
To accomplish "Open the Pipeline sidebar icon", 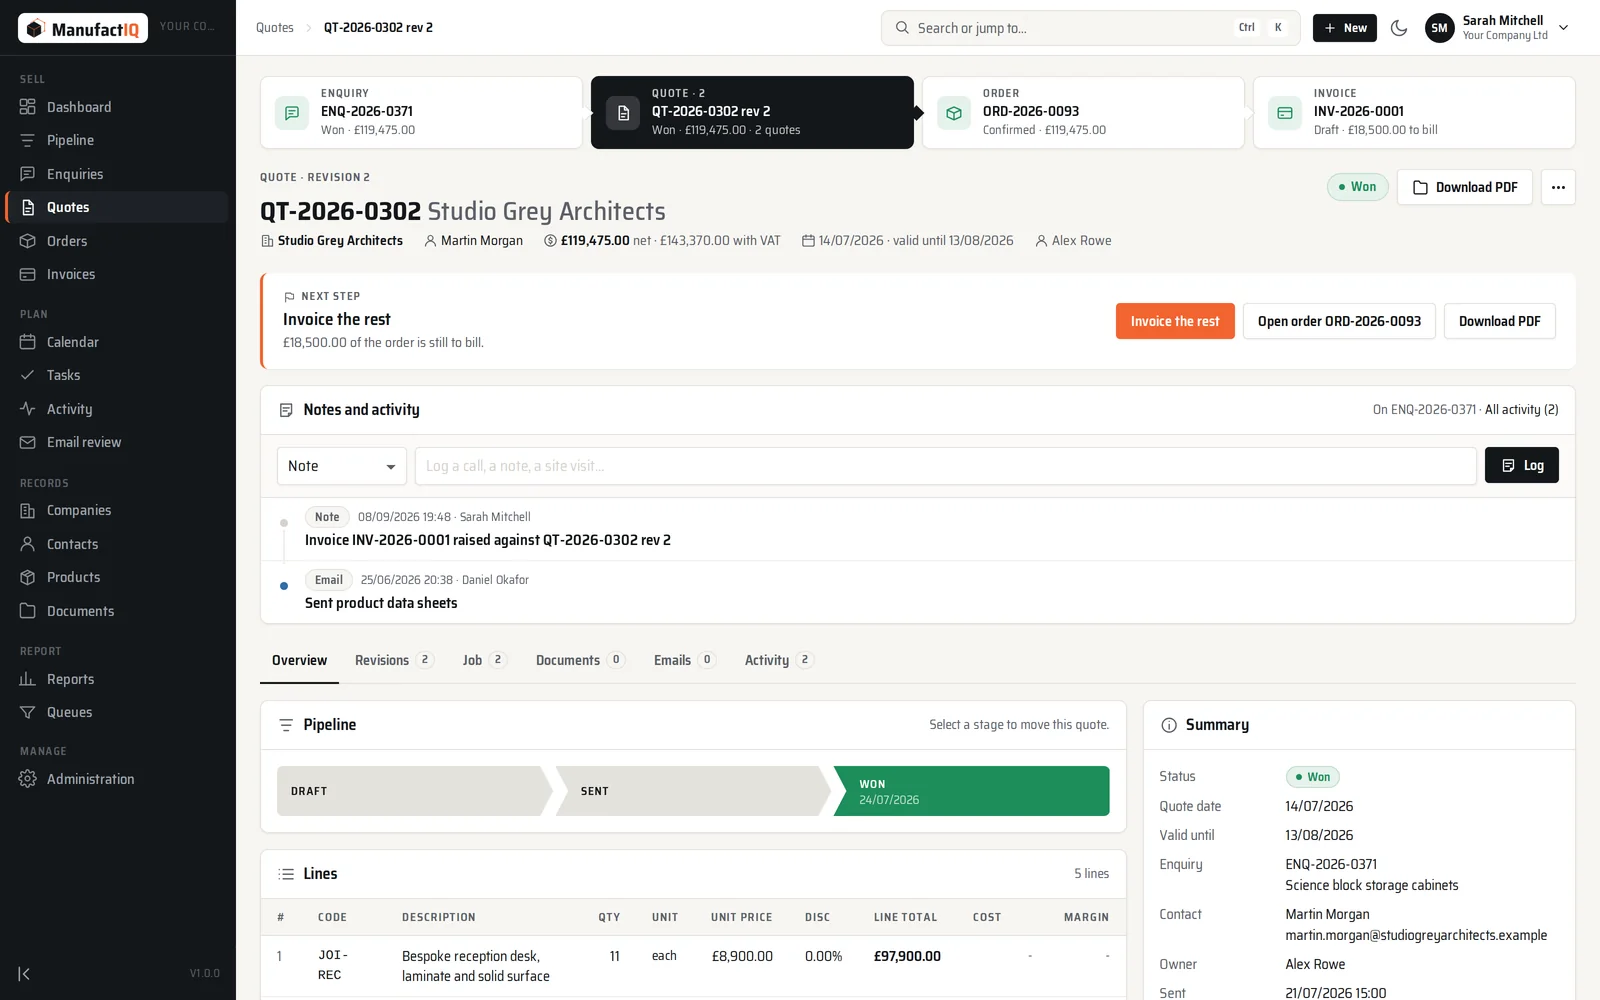I will pos(28,140).
